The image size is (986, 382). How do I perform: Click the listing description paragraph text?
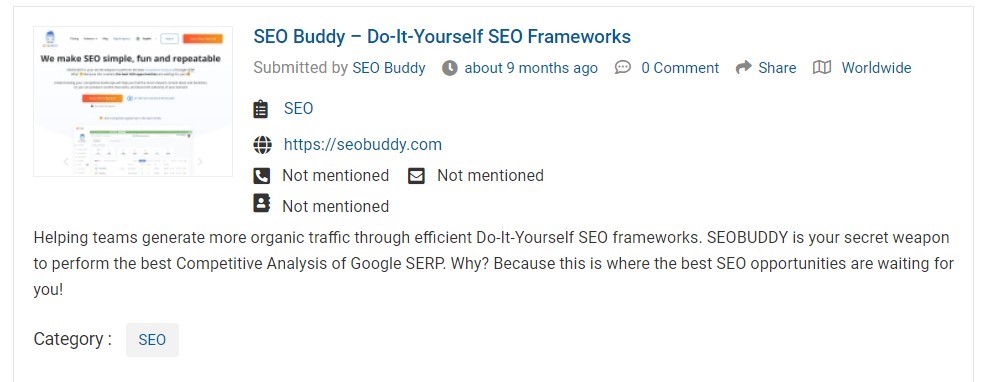(x=494, y=264)
